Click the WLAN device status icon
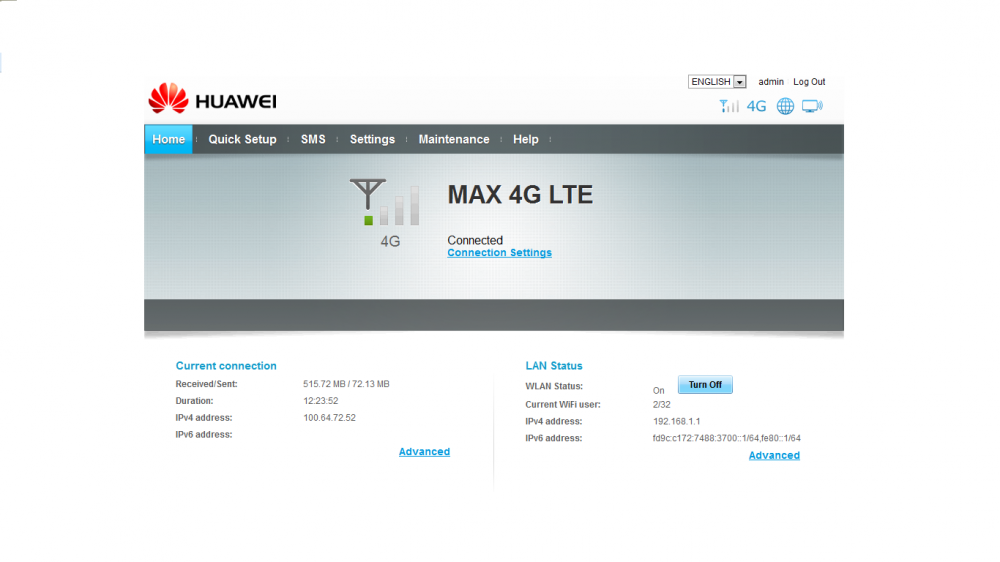 click(812, 106)
